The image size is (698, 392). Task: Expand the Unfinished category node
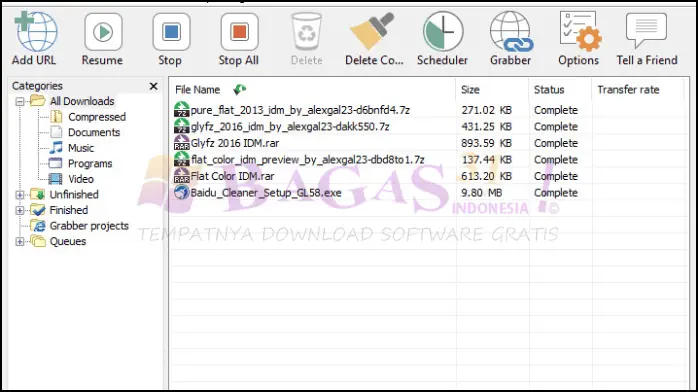click(20, 195)
